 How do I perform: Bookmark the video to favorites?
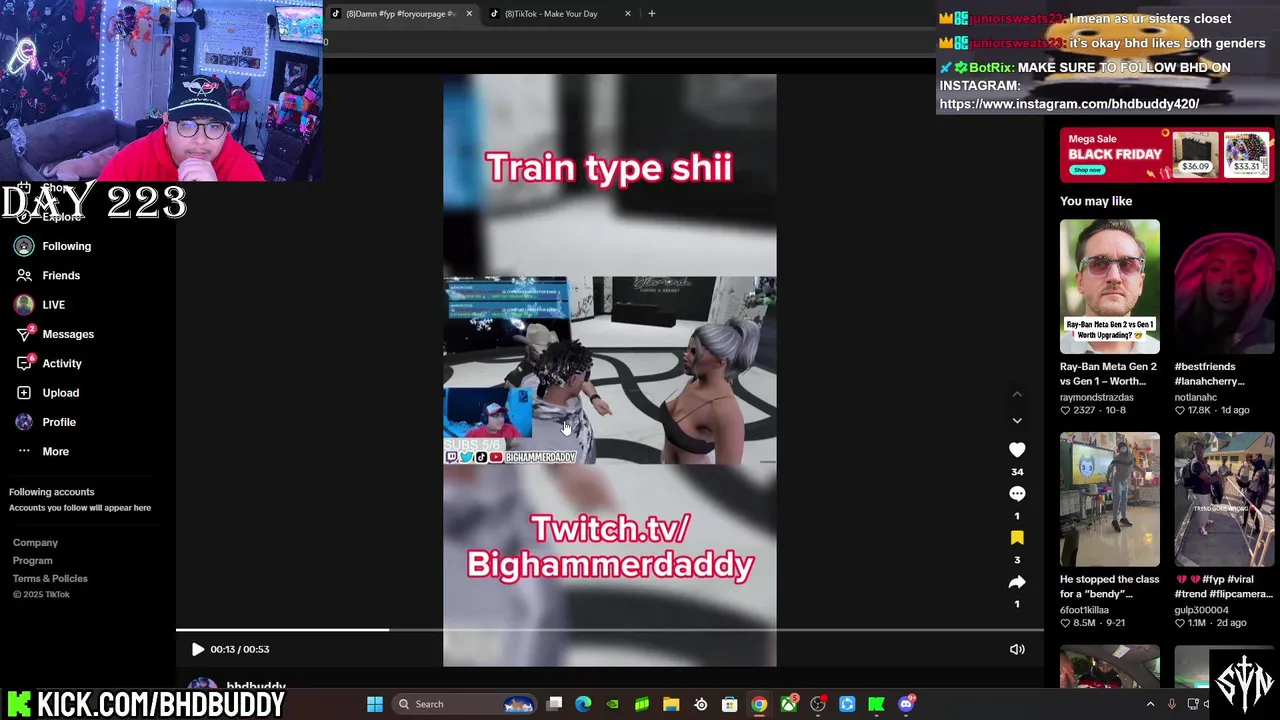click(1017, 538)
